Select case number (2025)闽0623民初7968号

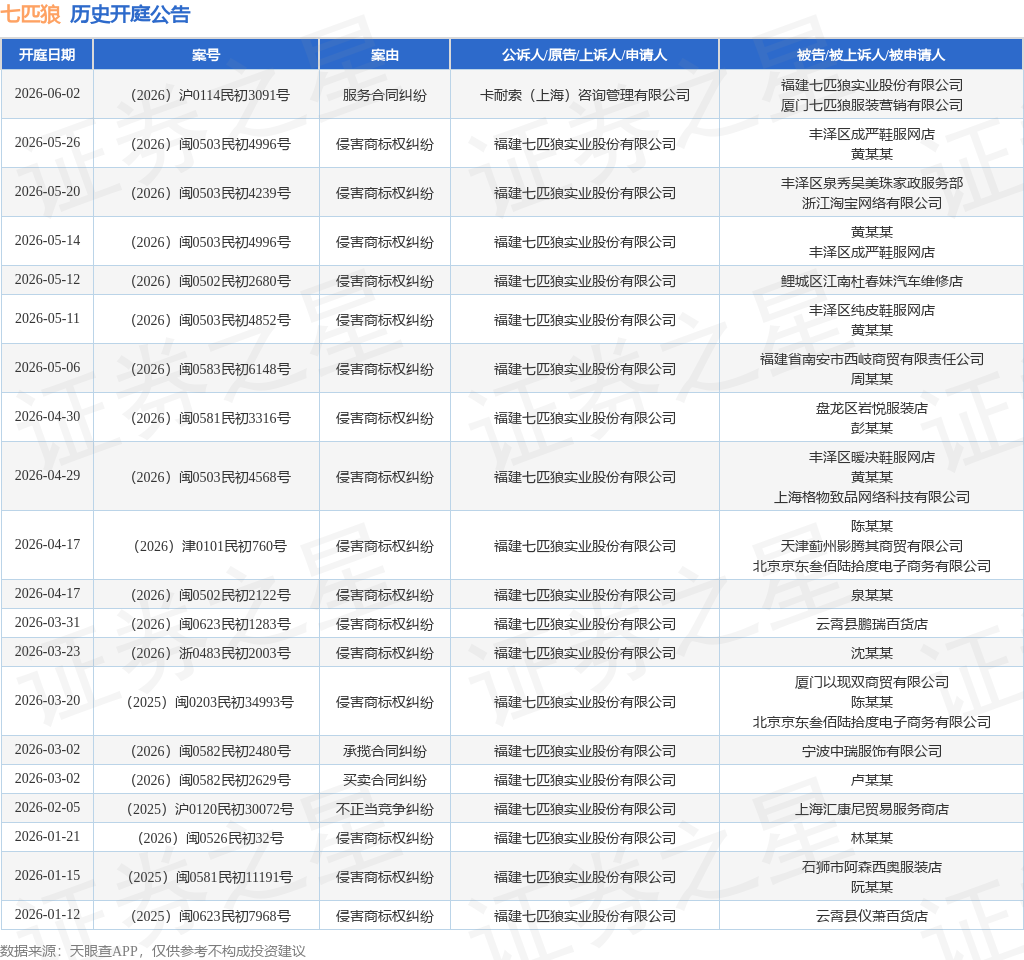[x=210, y=916]
